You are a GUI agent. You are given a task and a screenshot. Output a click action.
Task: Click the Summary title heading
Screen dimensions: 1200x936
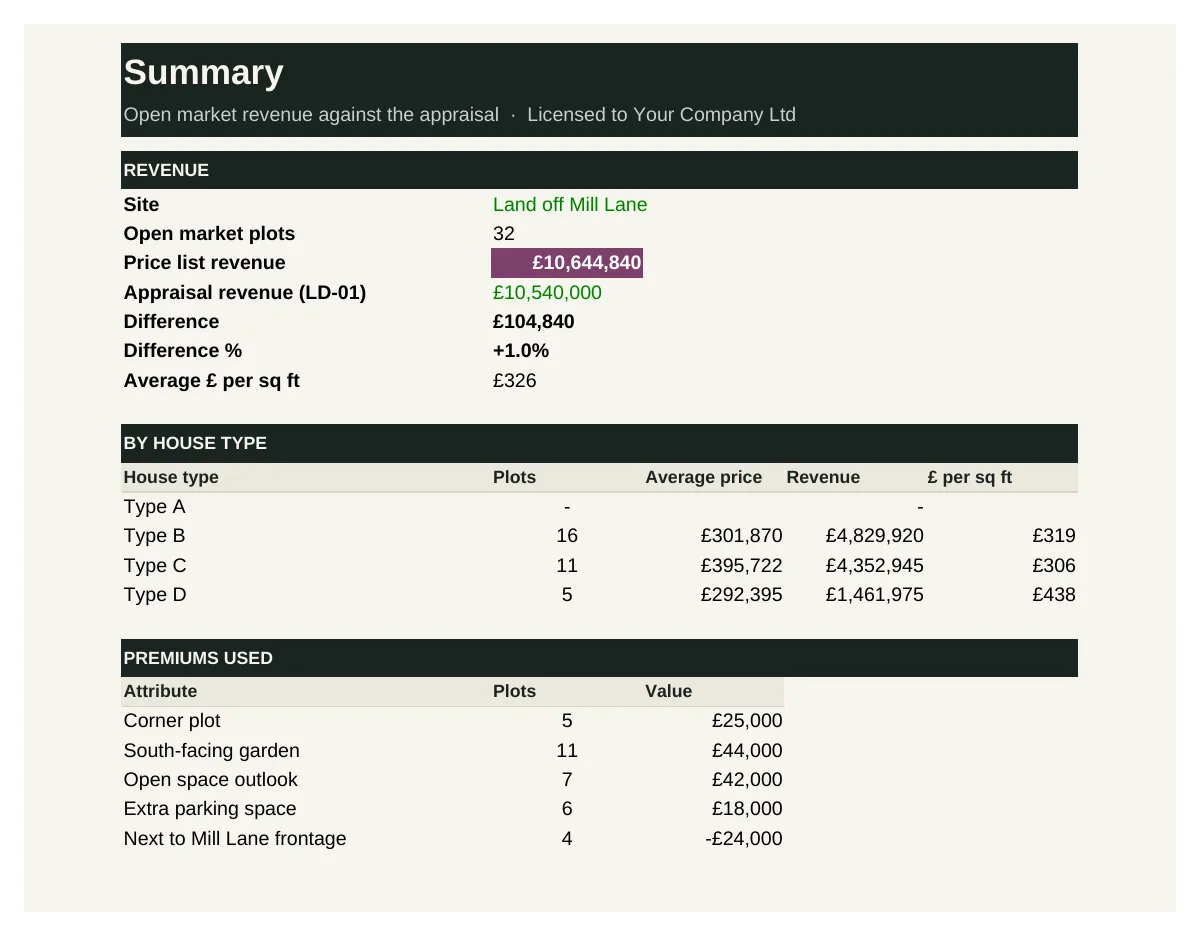coord(203,73)
